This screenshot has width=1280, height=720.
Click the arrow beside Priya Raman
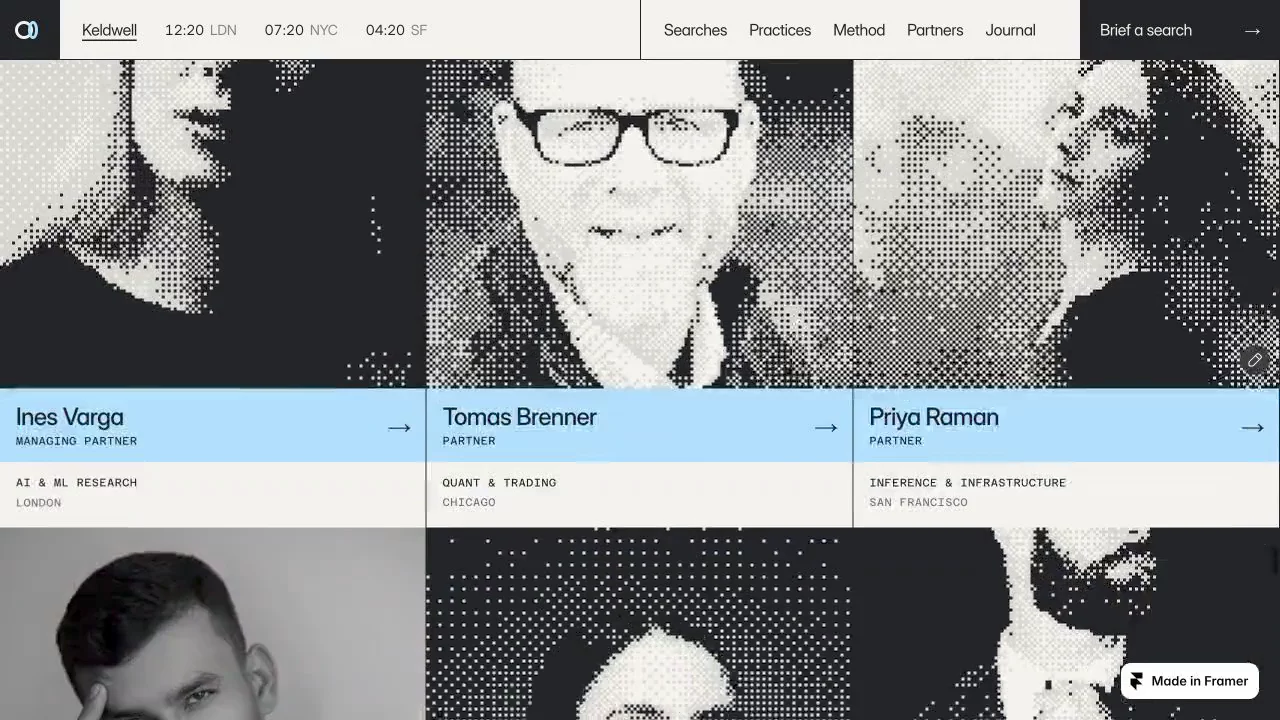coord(1252,428)
